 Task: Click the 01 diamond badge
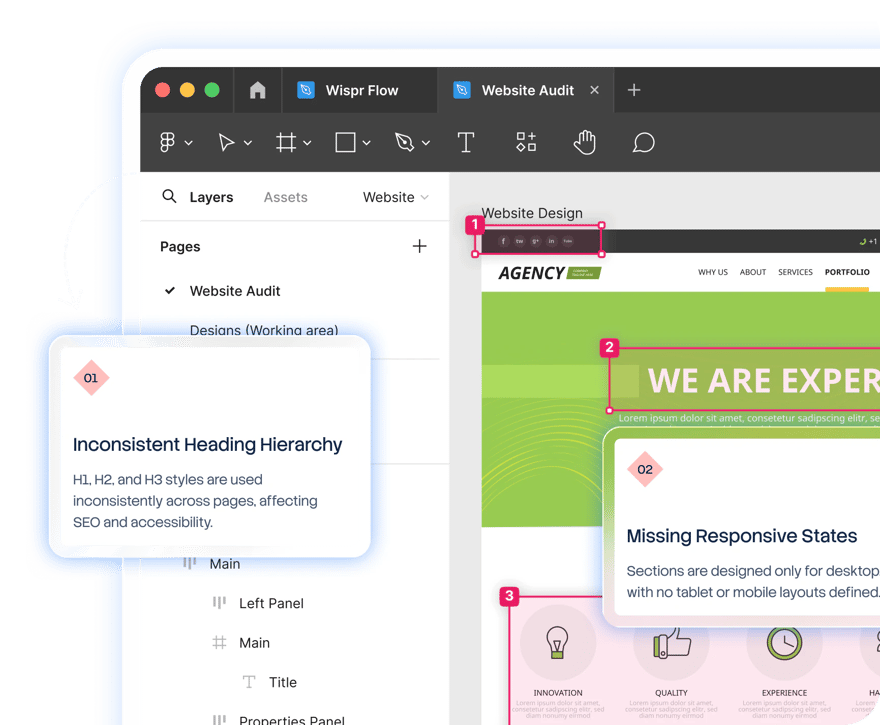tap(91, 378)
